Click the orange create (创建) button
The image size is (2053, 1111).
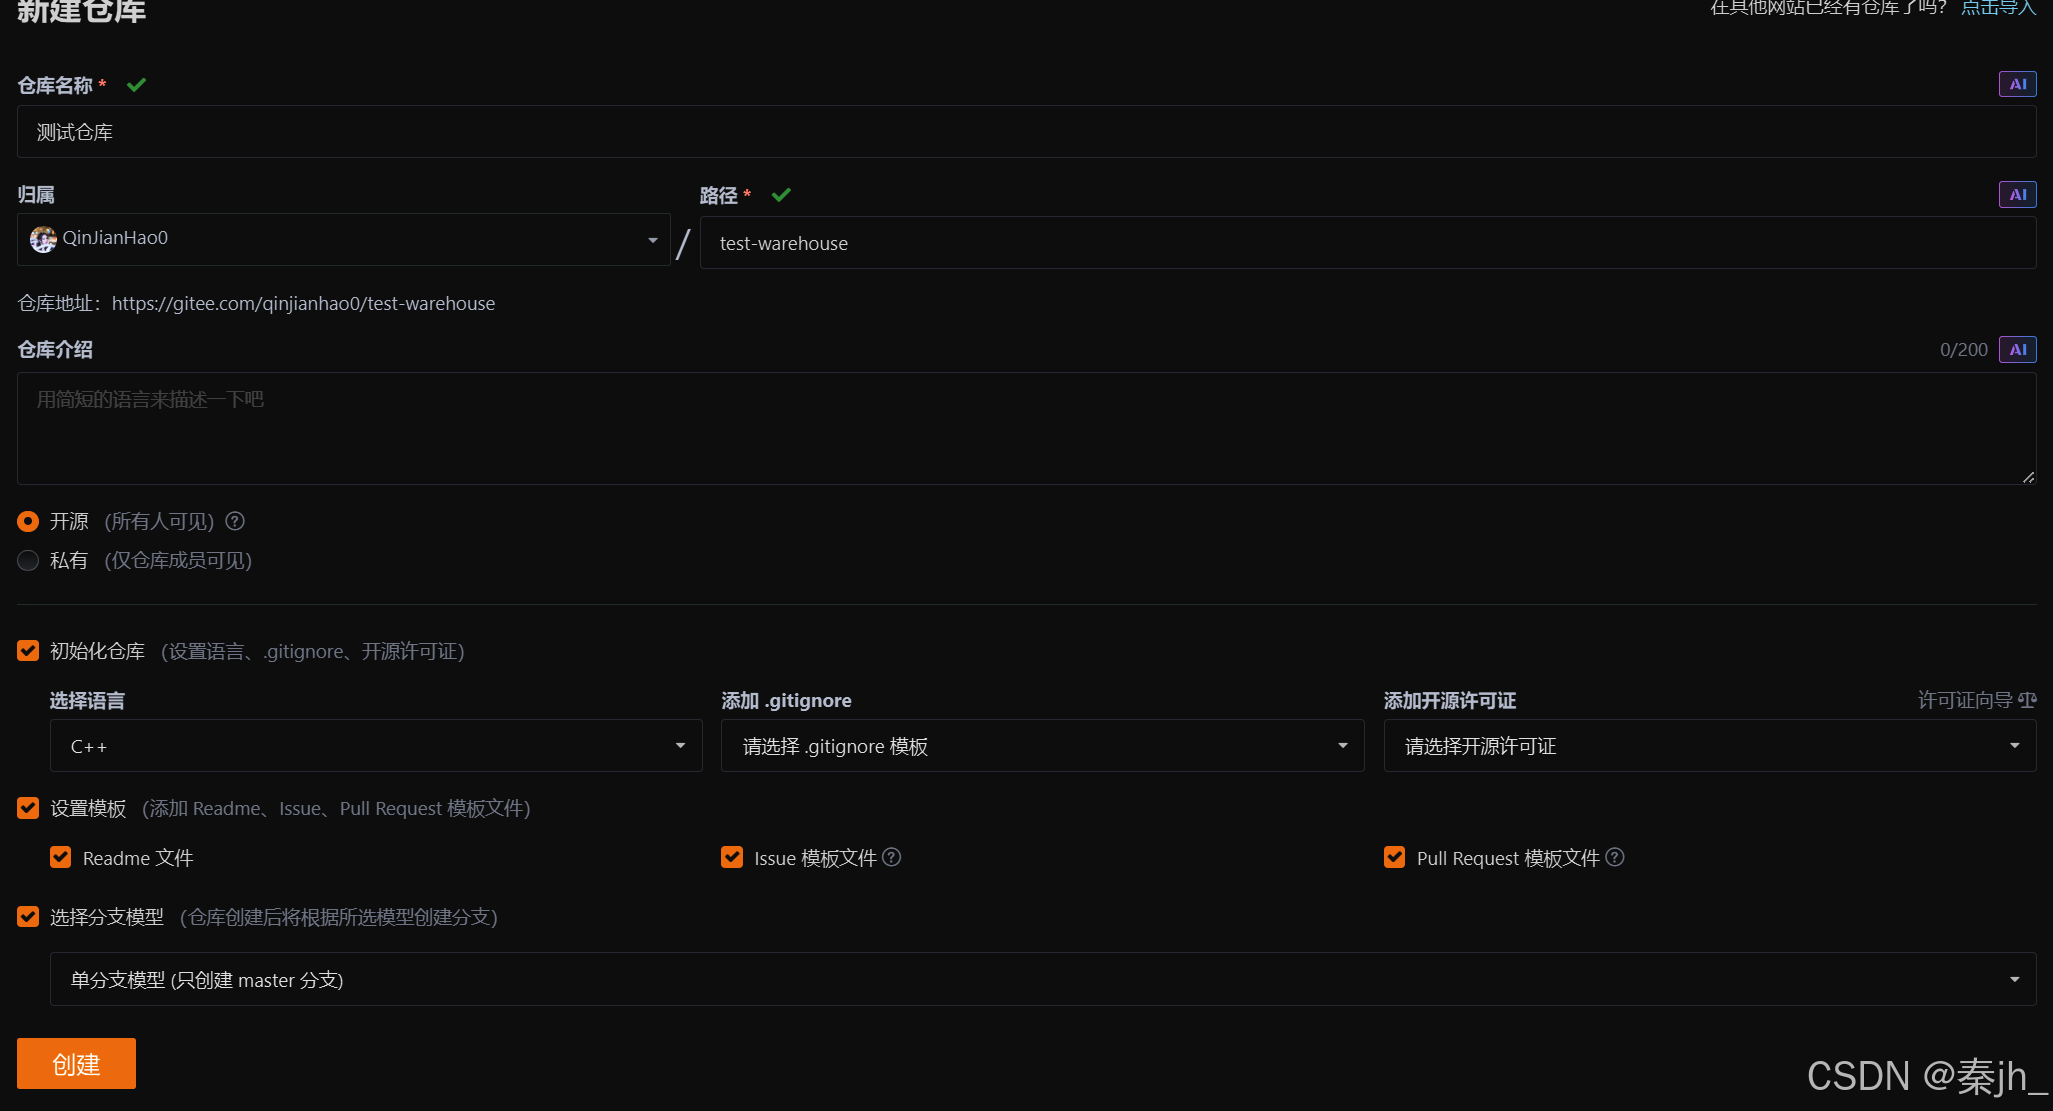click(76, 1063)
